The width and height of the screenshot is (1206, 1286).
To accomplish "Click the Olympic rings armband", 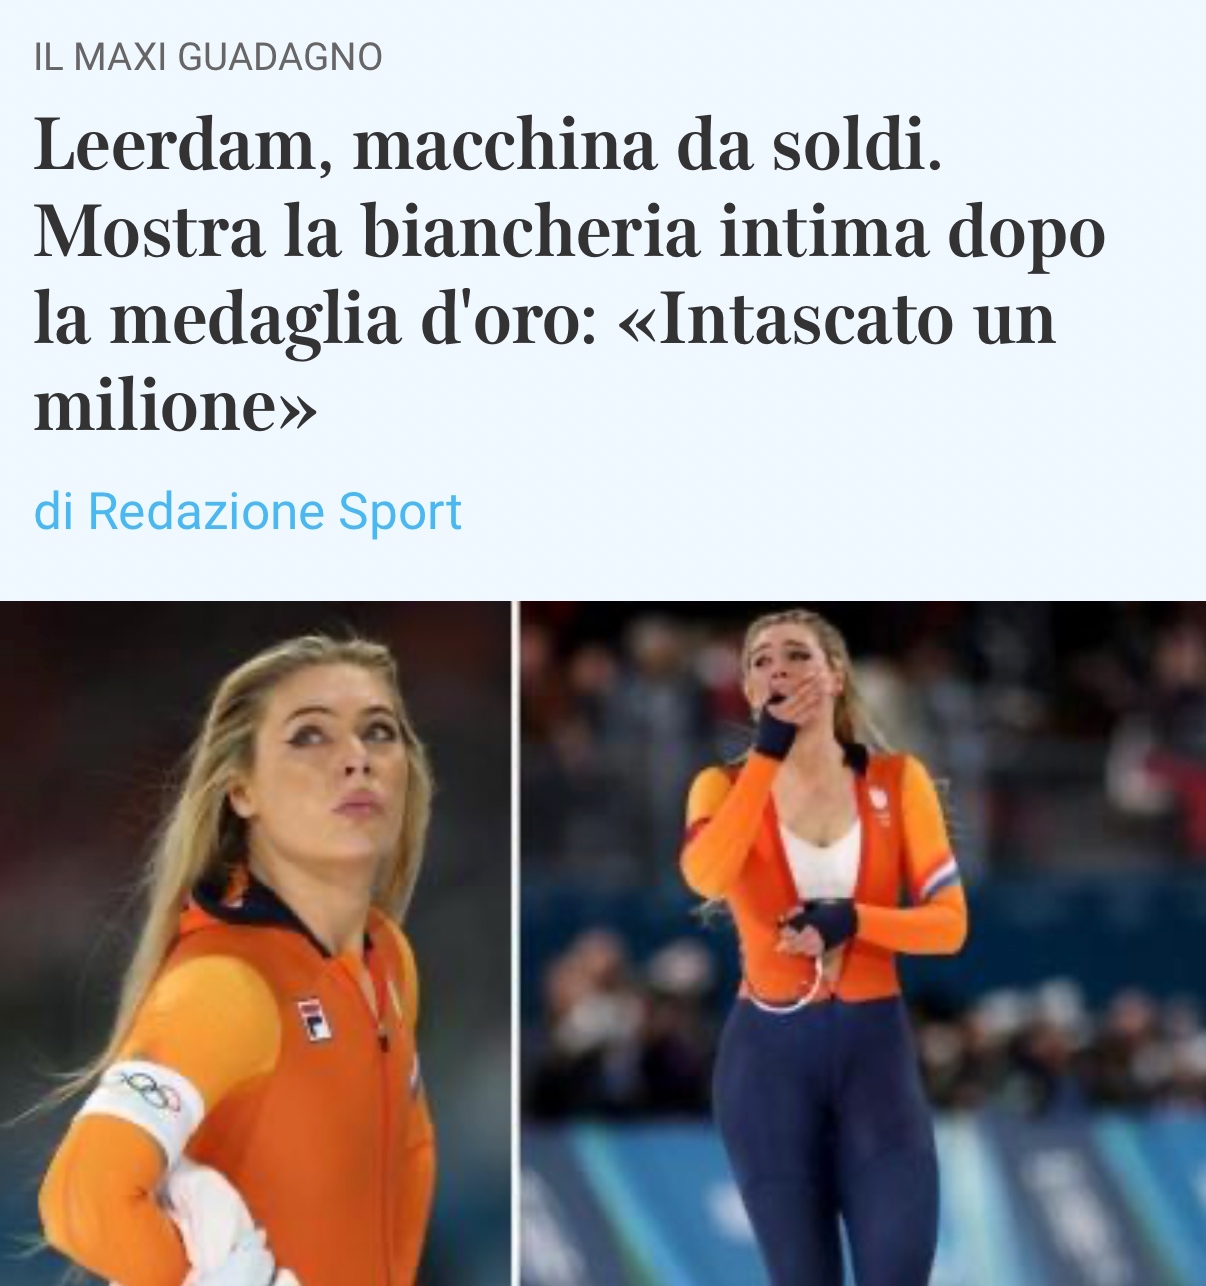I will 146,1105.
